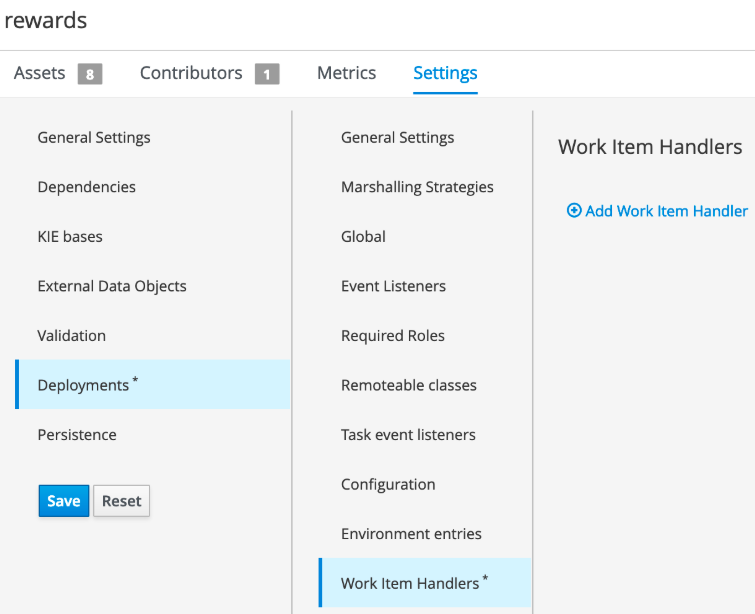Select Persistence in the left menu
This screenshot has width=755, height=614.
click(77, 435)
